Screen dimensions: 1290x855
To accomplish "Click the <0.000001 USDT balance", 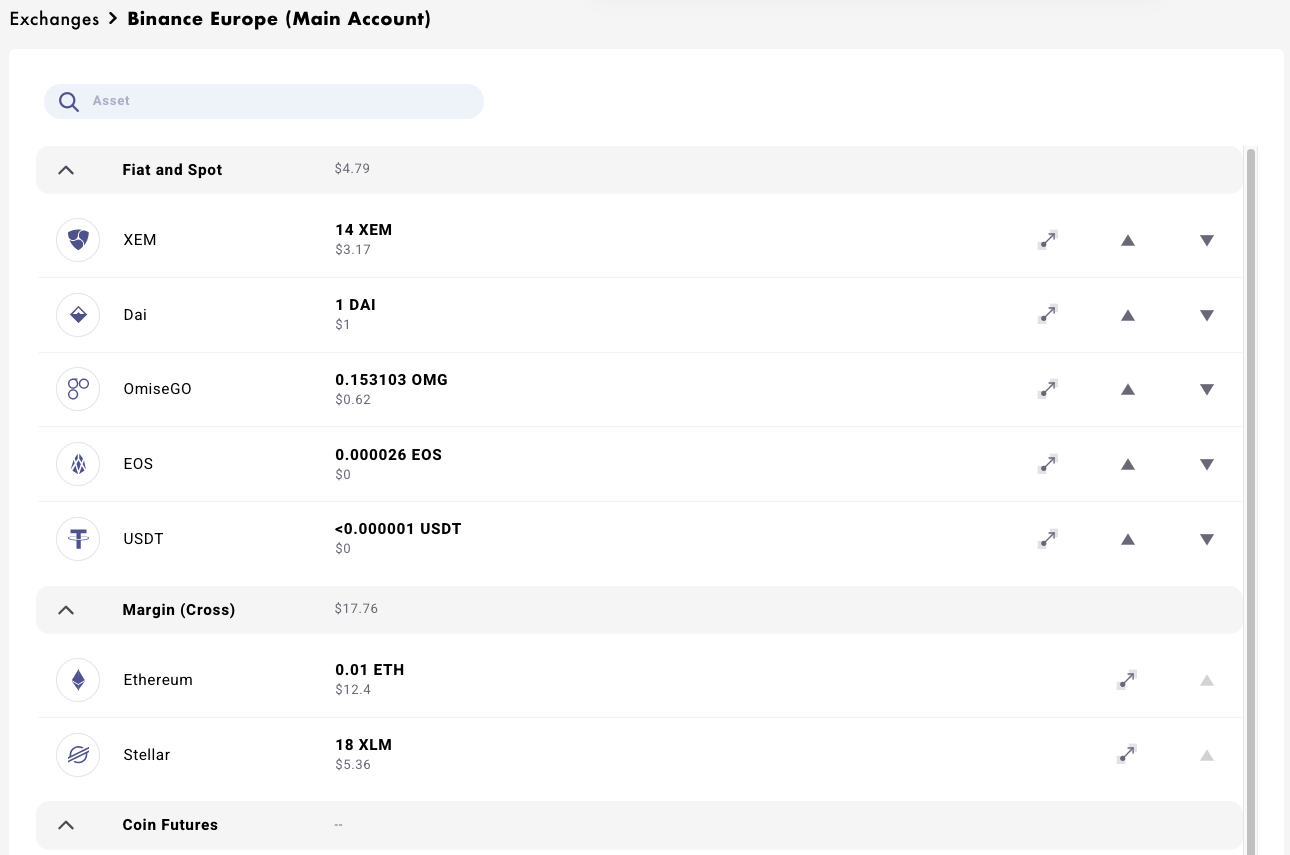I will click(398, 529).
